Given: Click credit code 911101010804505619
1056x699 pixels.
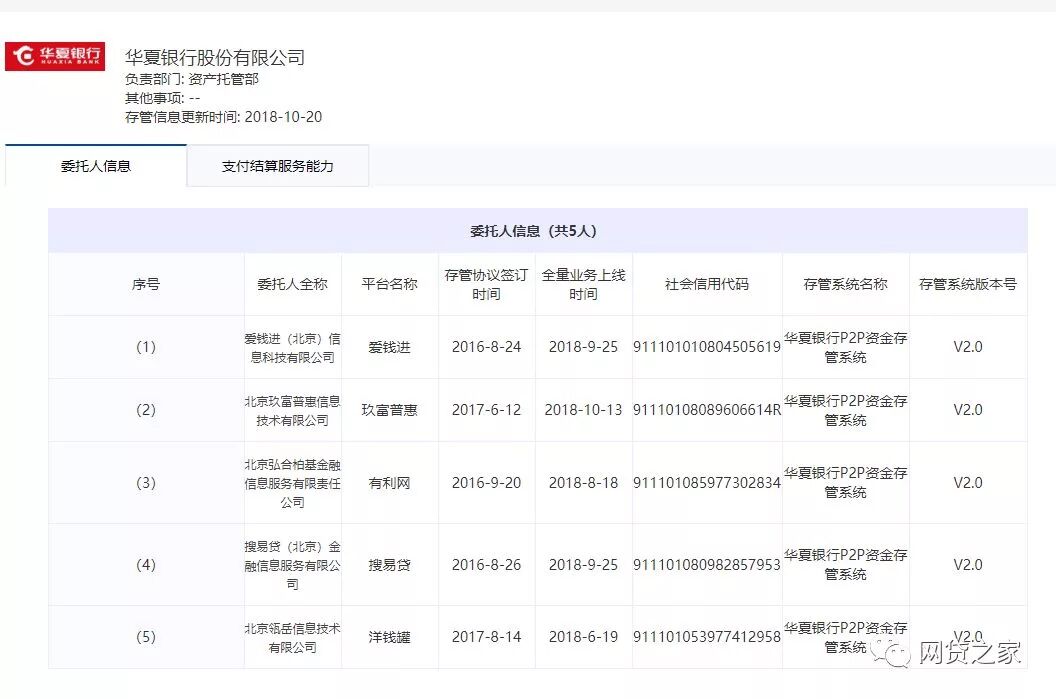Looking at the screenshot, I should 707,347.
